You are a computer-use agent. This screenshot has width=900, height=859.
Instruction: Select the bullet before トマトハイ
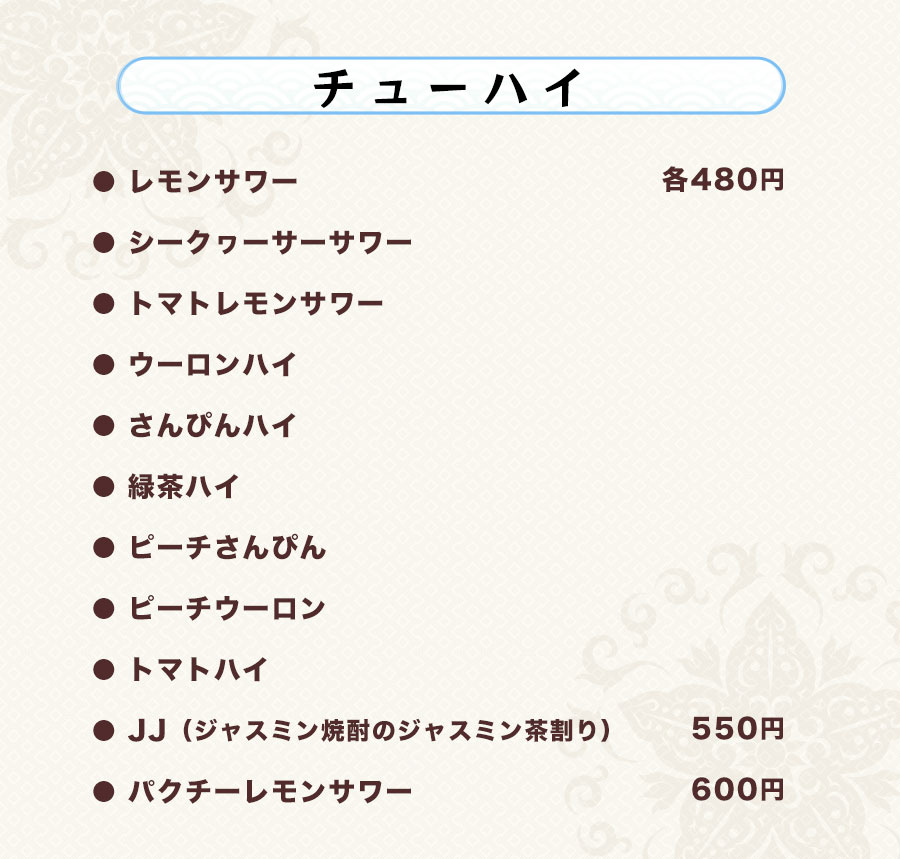101,671
